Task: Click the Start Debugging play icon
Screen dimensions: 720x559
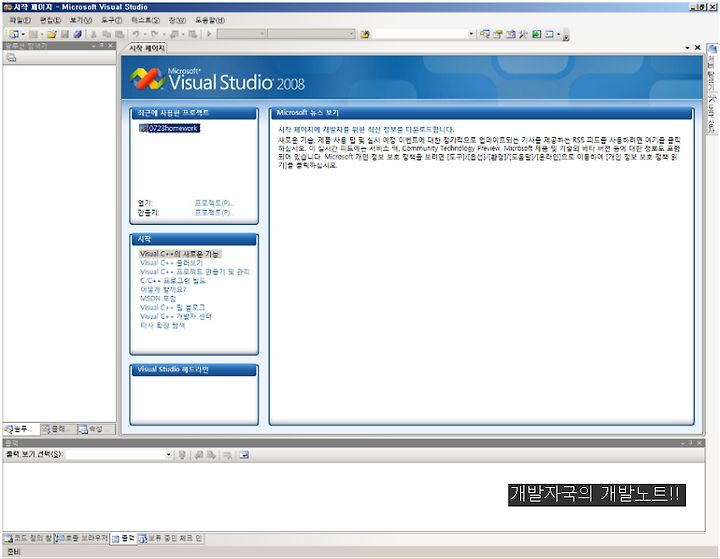Action: [209, 34]
